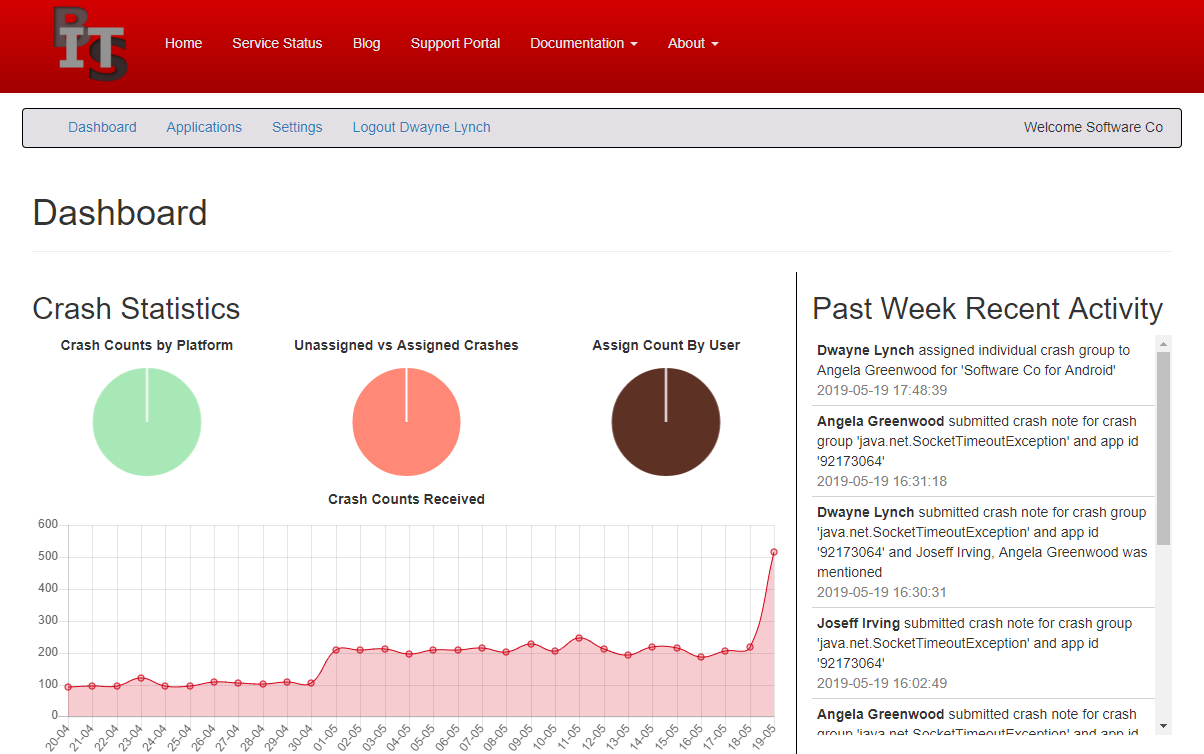Visit the Blog link
1204x754 pixels.
[x=366, y=43]
